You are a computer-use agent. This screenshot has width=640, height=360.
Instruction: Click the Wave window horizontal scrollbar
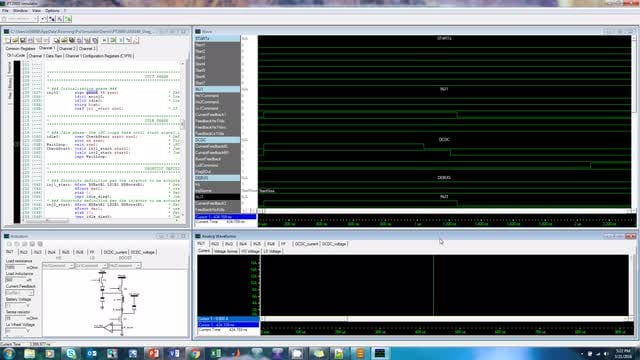(x=445, y=211)
